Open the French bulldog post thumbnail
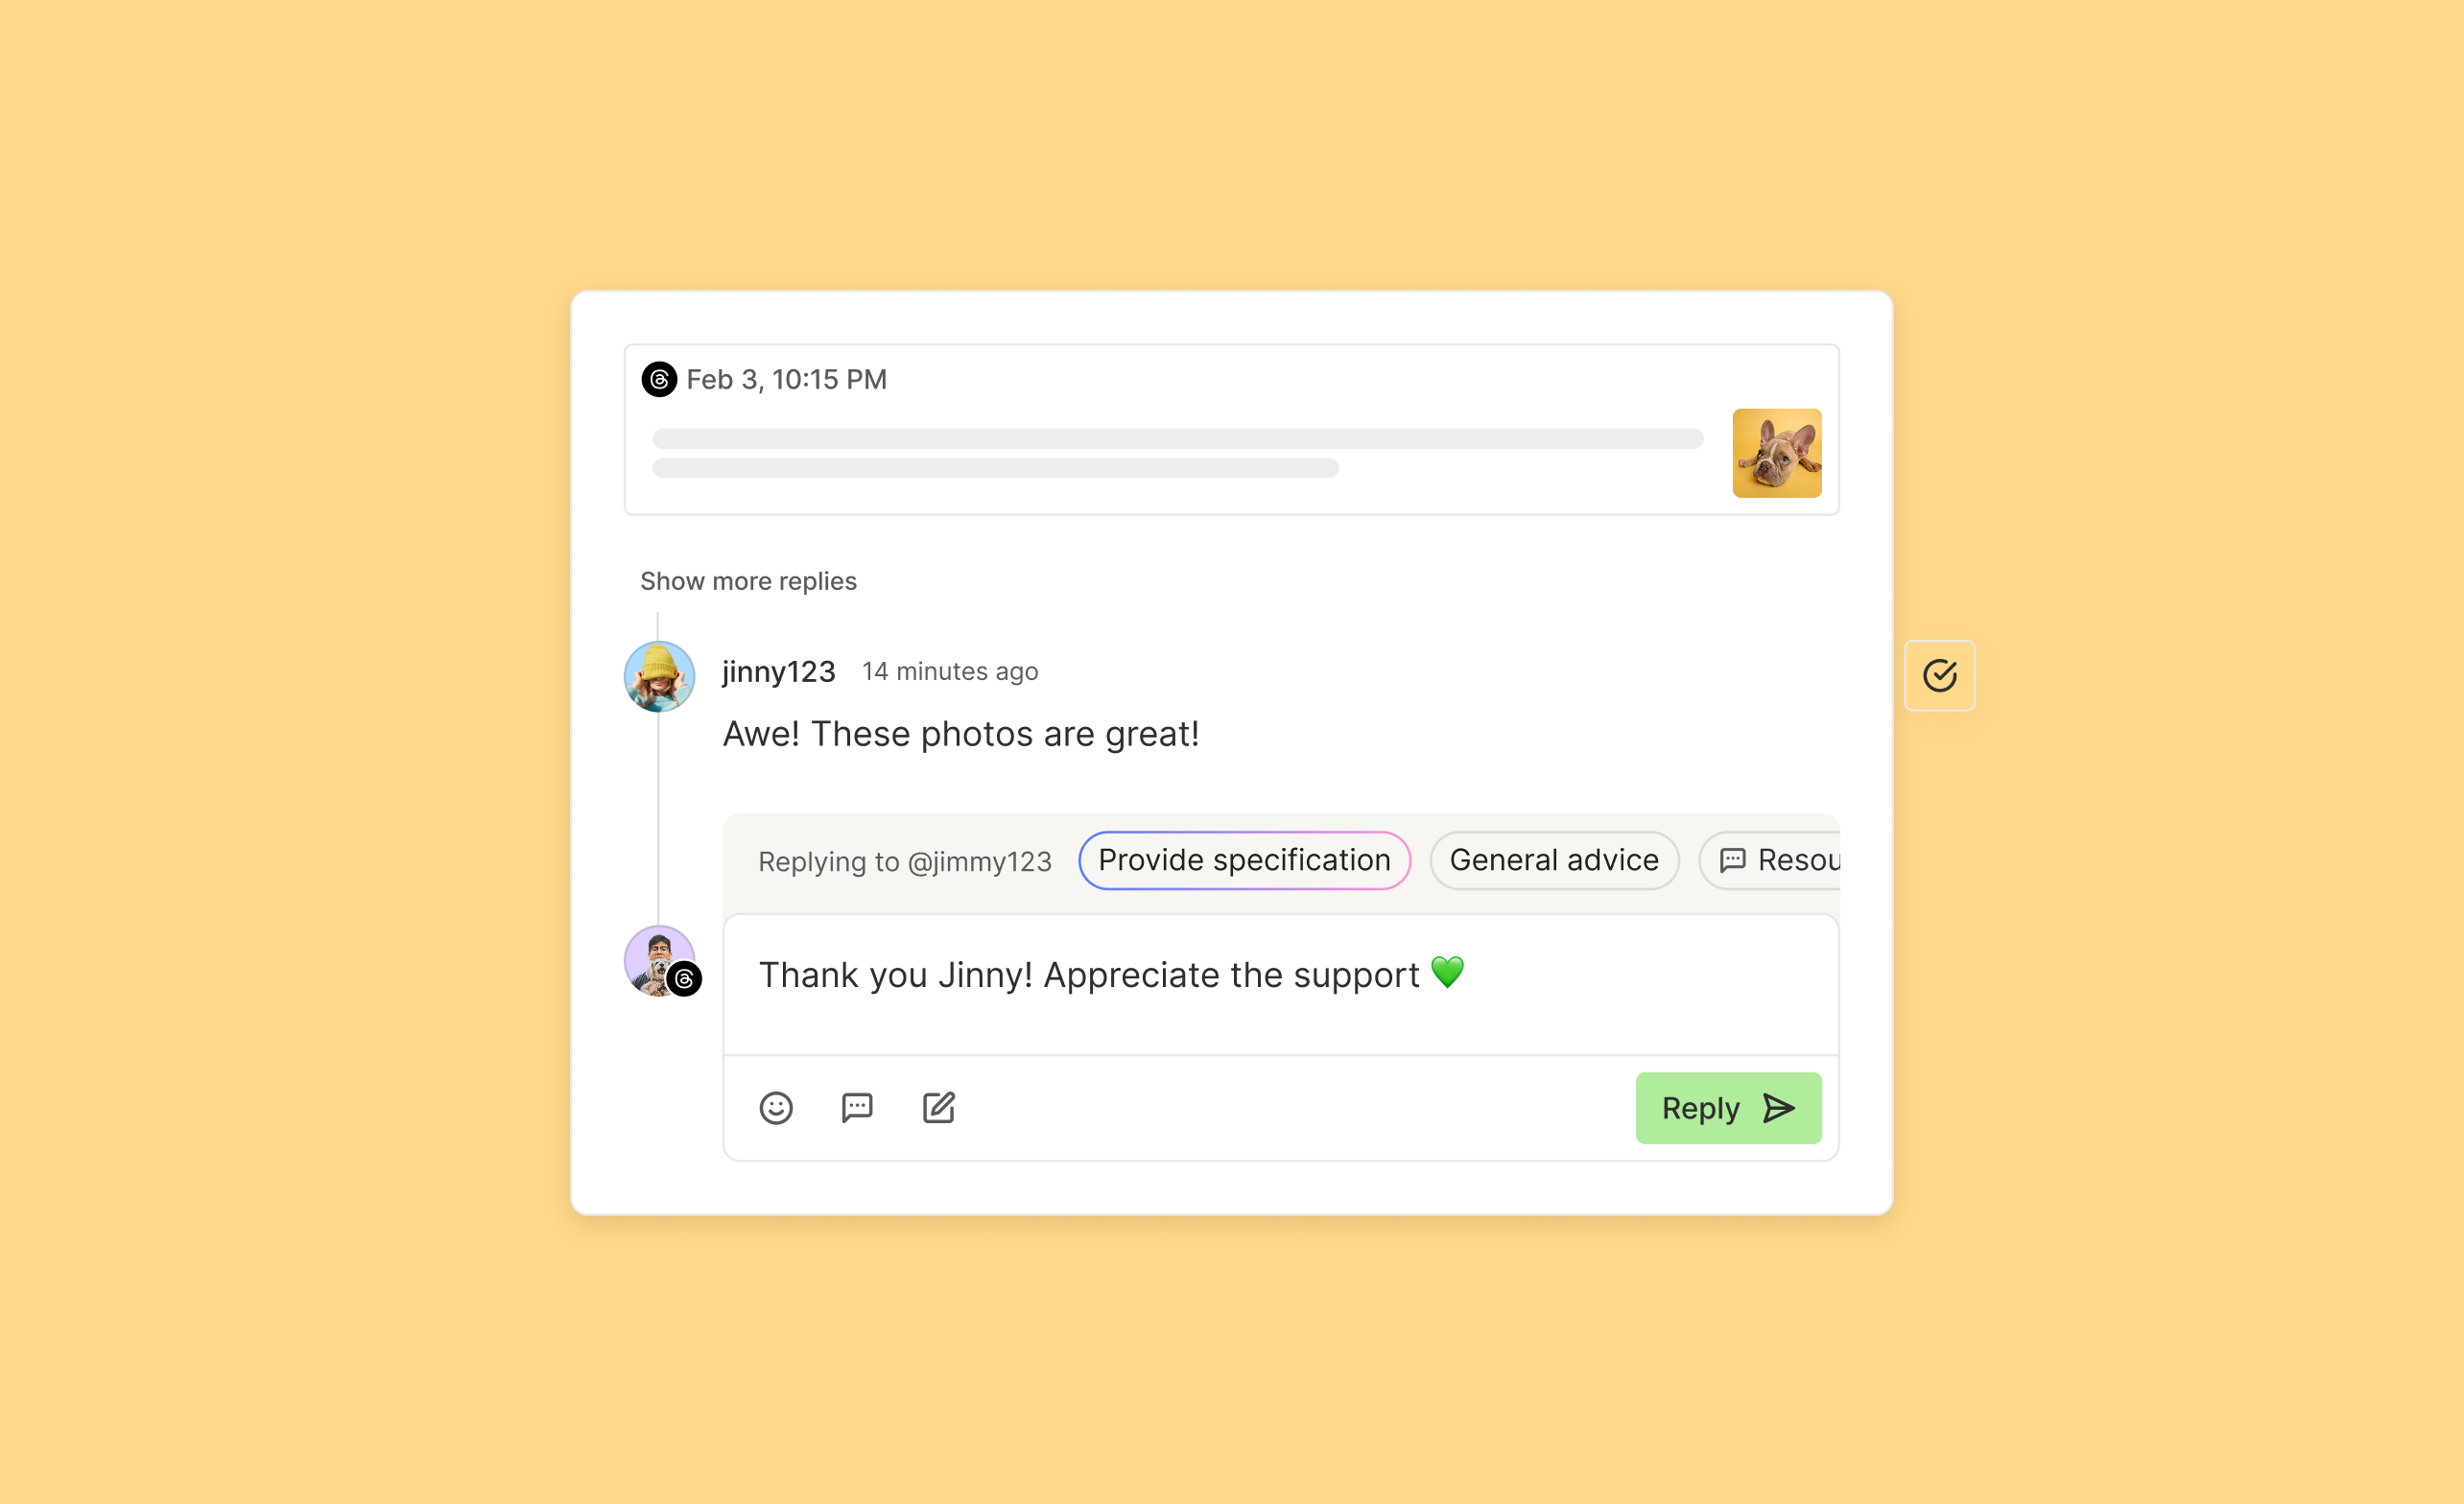The image size is (2464, 1504). (1777, 453)
